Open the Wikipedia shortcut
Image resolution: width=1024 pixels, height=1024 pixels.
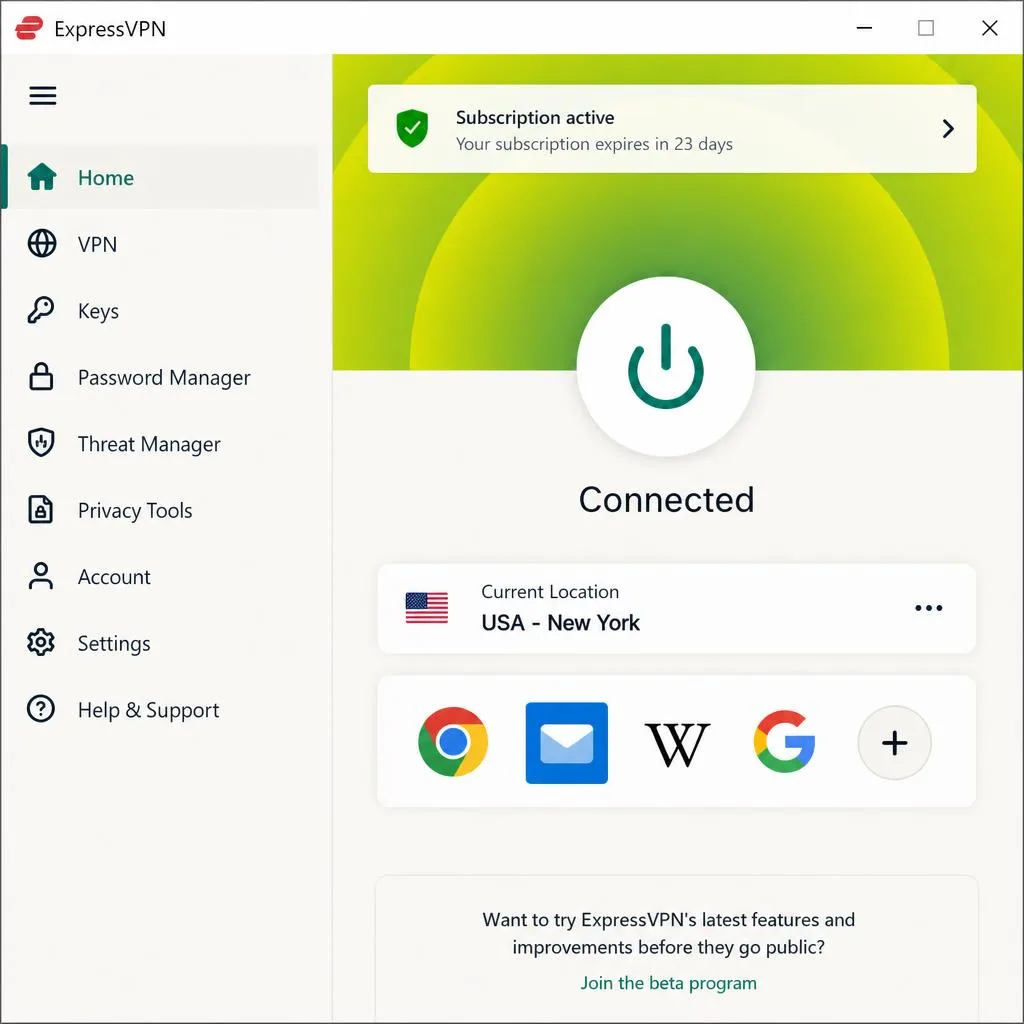(677, 744)
